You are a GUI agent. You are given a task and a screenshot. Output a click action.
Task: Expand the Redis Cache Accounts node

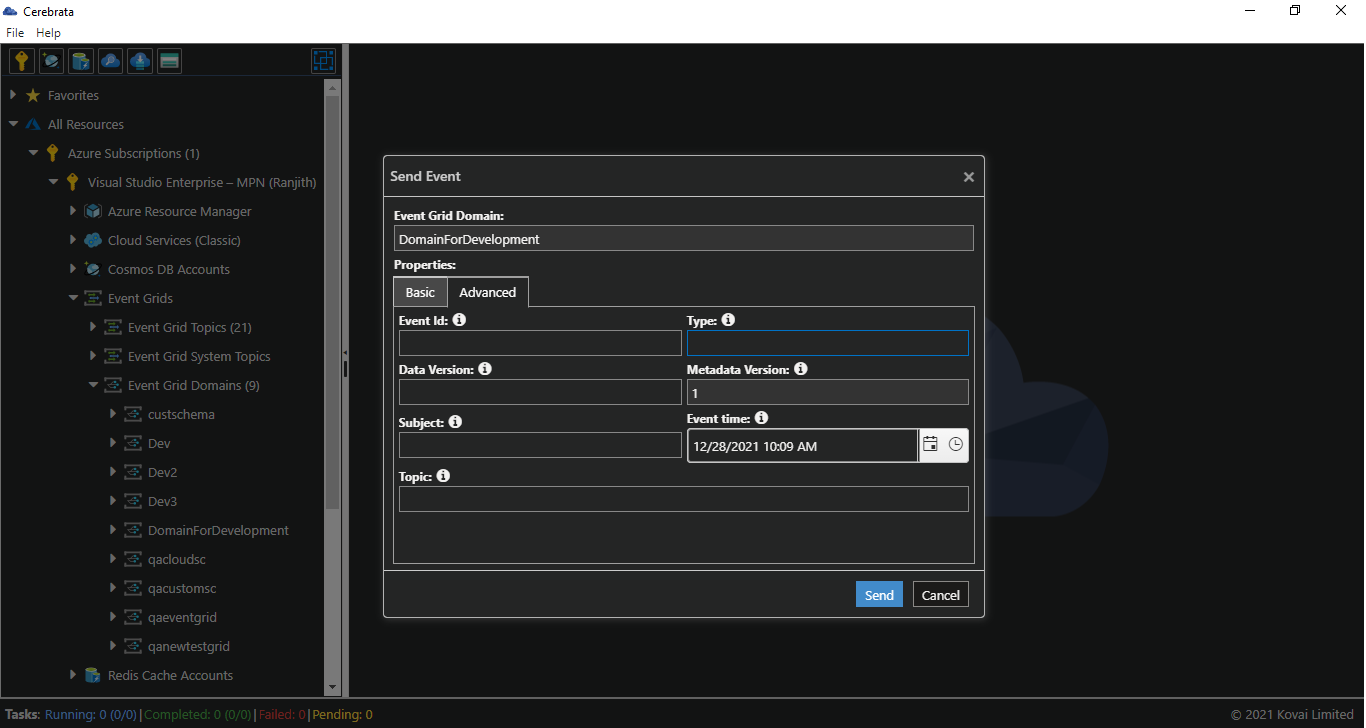tap(73, 675)
